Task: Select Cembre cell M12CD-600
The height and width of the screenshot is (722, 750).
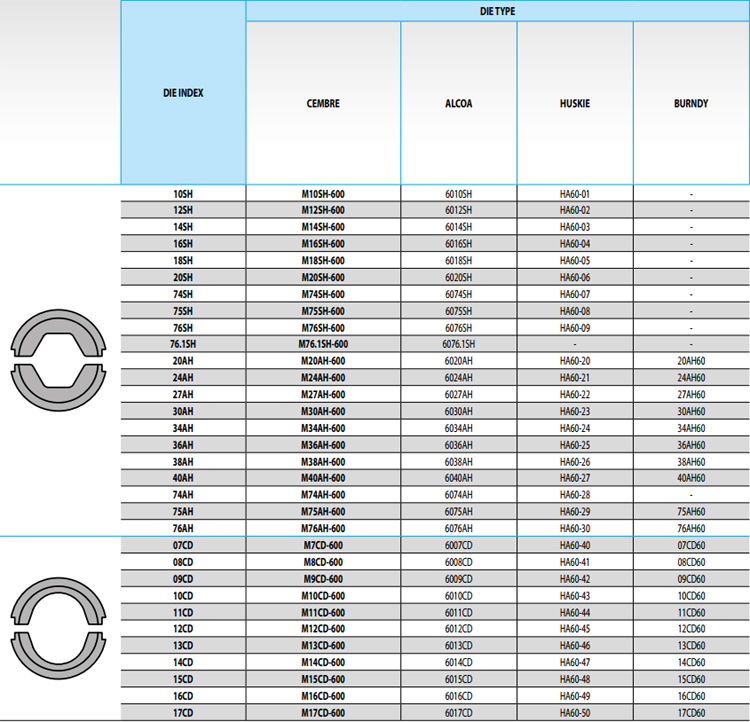Action: pos(323,628)
